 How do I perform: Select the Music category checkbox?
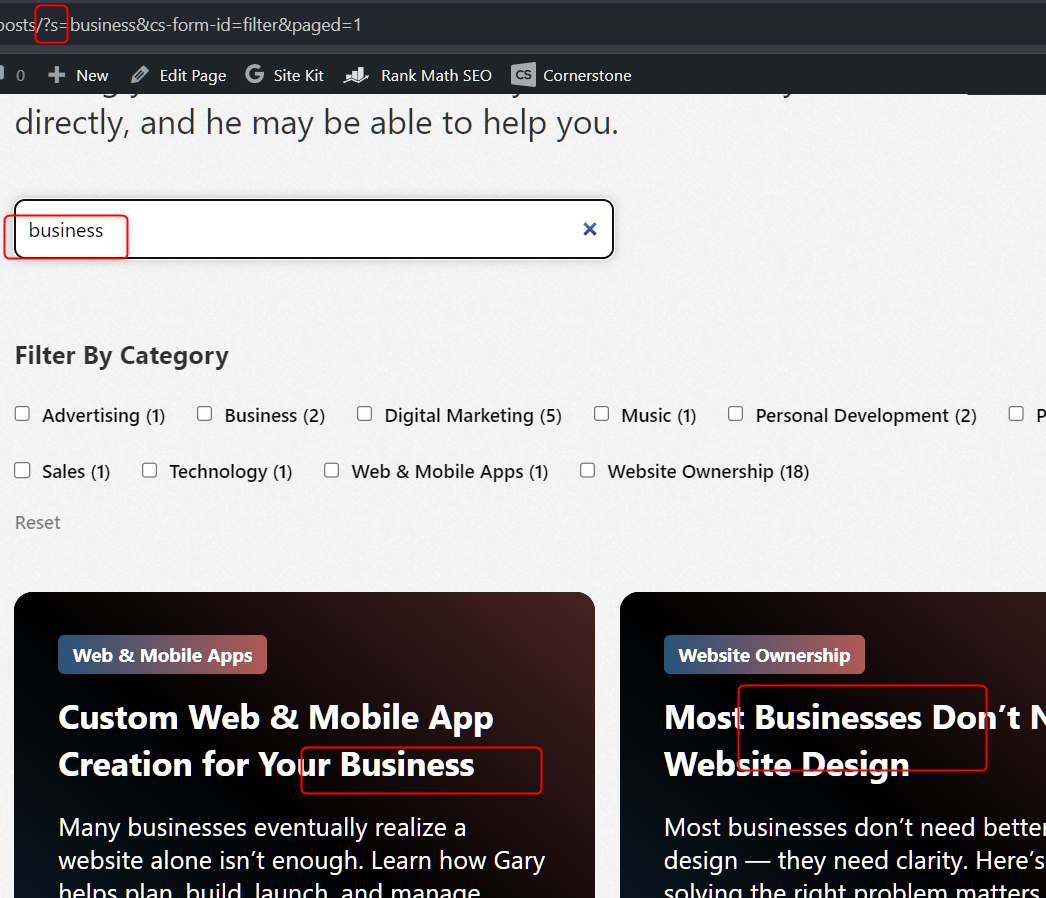(x=601, y=414)
